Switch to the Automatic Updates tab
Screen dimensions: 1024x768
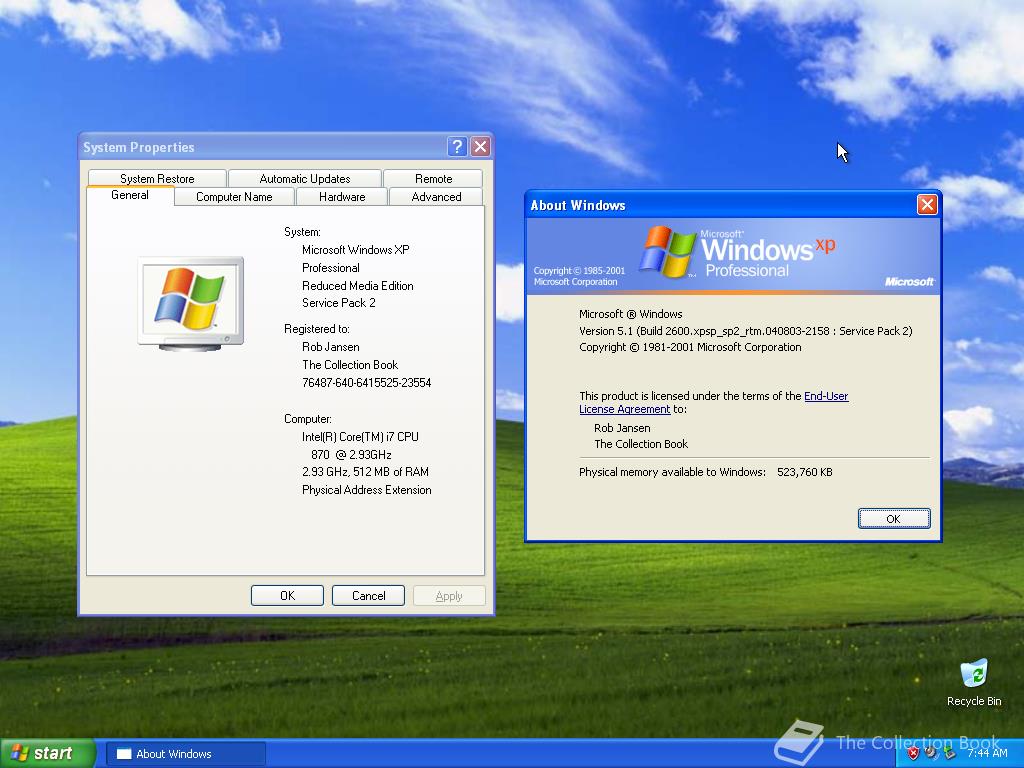[x=305, y=178]
